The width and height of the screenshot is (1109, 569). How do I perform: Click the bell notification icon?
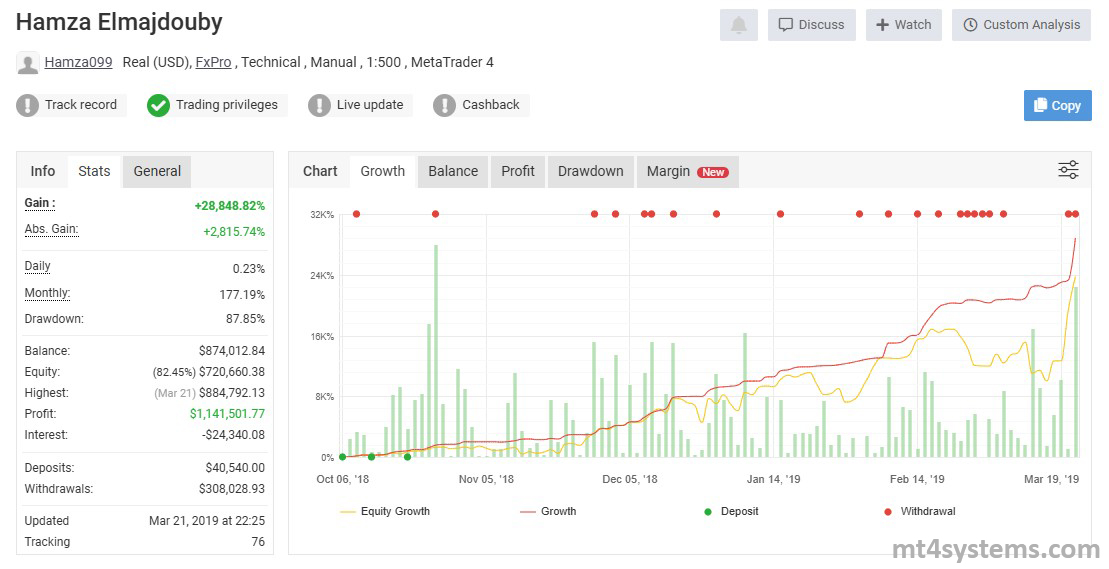738,25
